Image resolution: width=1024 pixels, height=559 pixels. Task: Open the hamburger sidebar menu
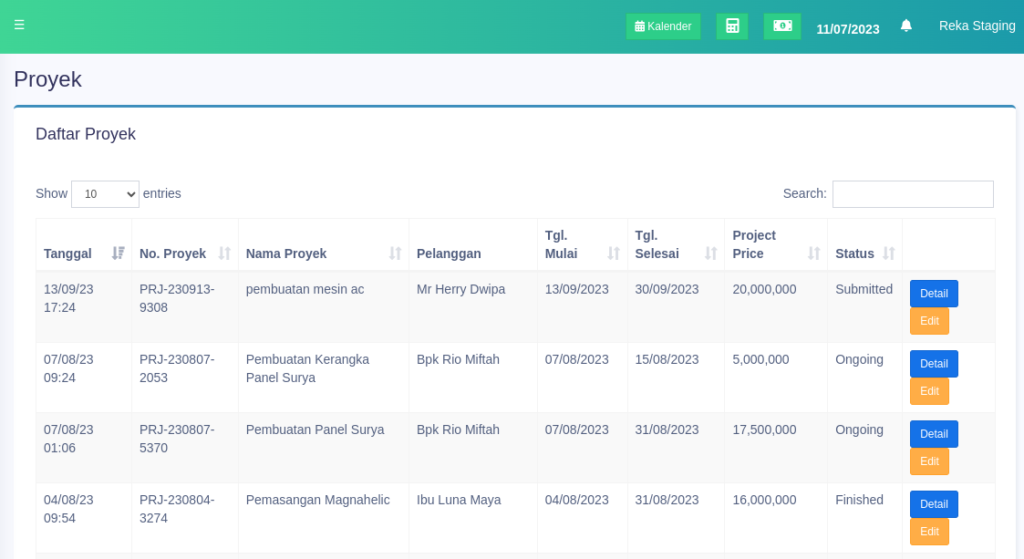pos(19,25)
